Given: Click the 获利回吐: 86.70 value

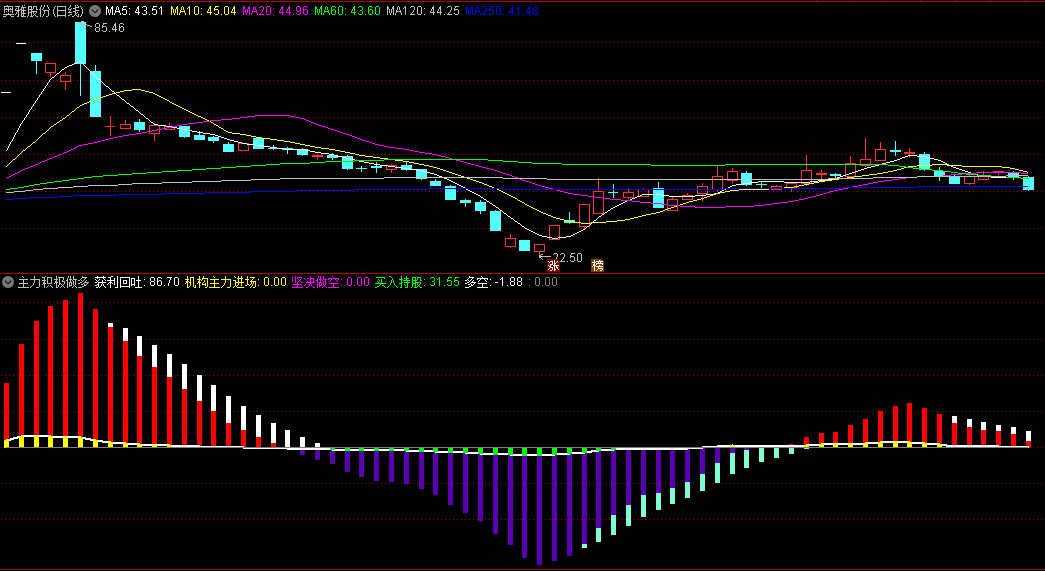Looking at the screenshot, I should (137, 282).
